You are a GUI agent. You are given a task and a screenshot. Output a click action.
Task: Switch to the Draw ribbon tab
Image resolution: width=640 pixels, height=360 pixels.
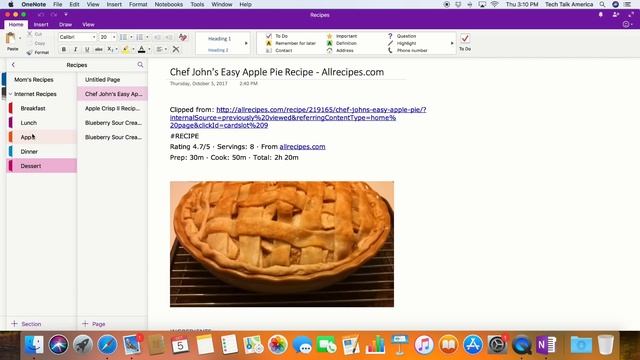(x=65, y=24)
